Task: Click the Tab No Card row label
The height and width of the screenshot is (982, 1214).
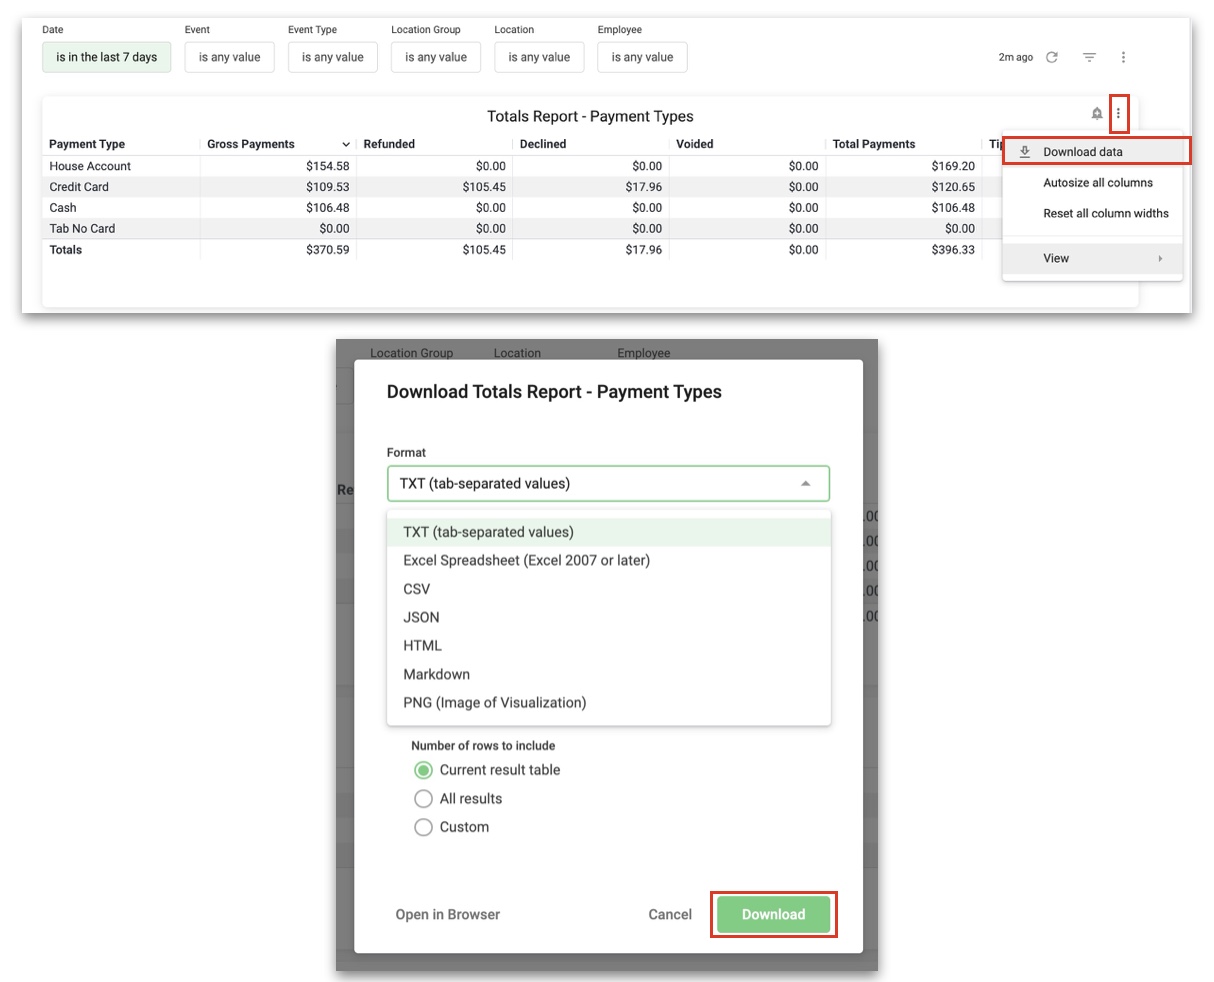Action: point(82,229)
